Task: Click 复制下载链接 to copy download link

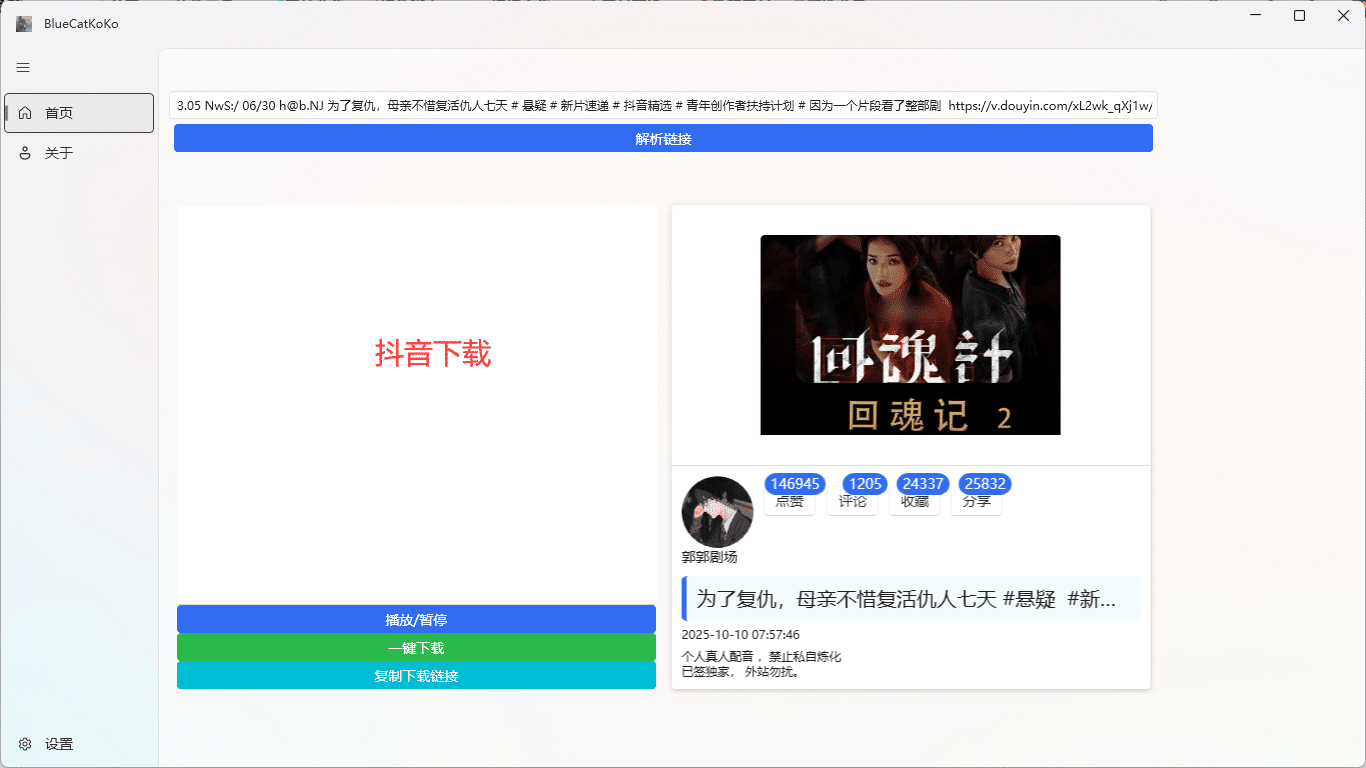Action: [416, 675]
